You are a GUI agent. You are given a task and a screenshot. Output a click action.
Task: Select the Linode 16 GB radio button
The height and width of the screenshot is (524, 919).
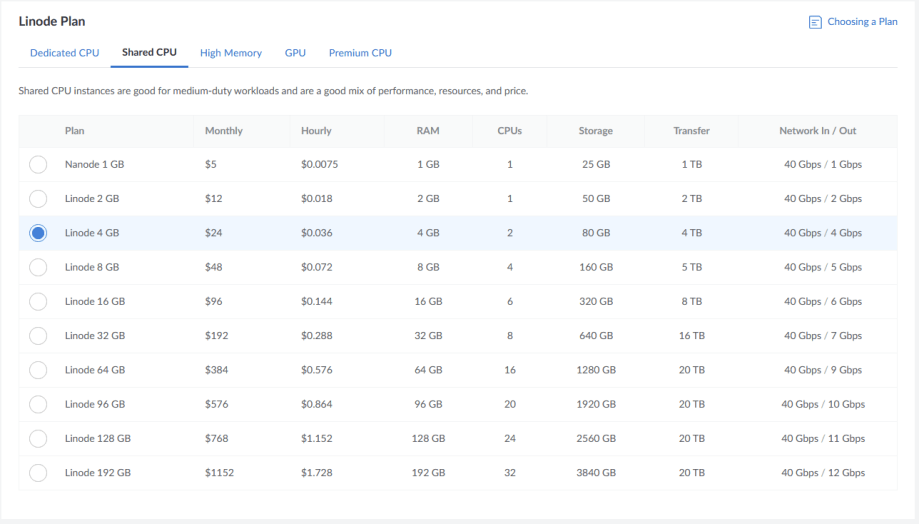tap(38, 301)
